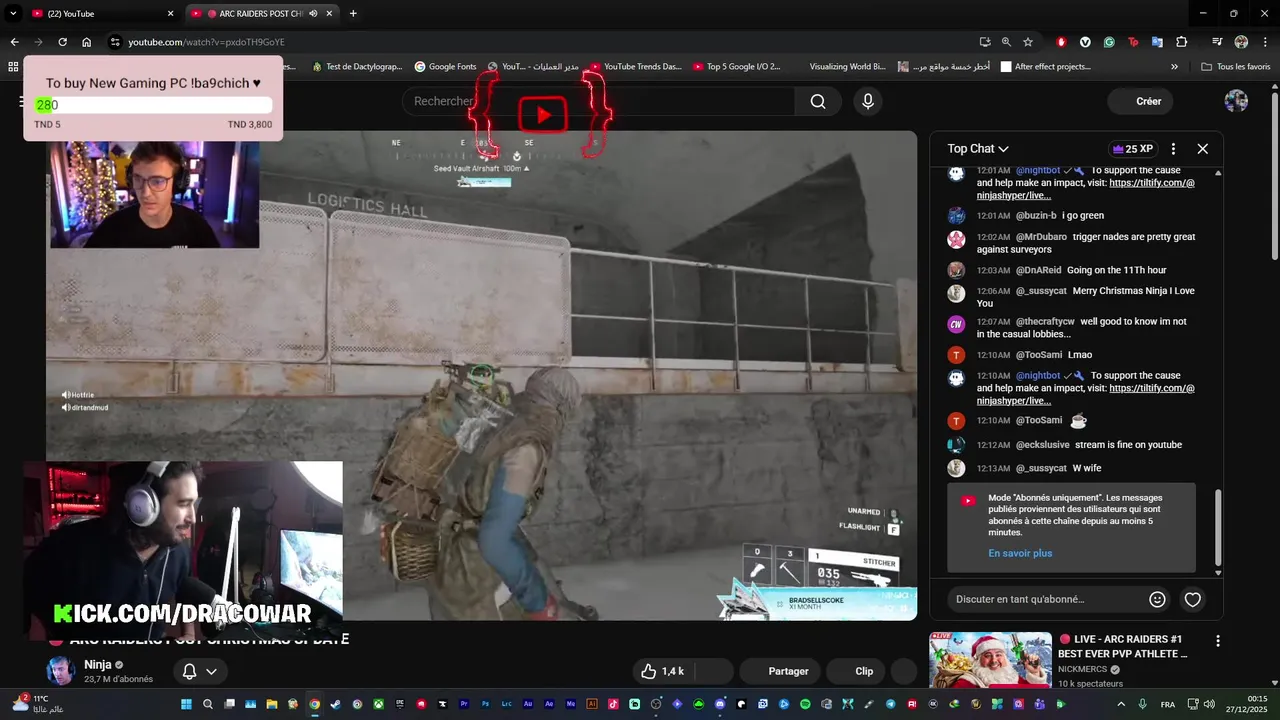1280x720 pixels.
Task: Activate voice search microphone
Action: coord(868,101)
